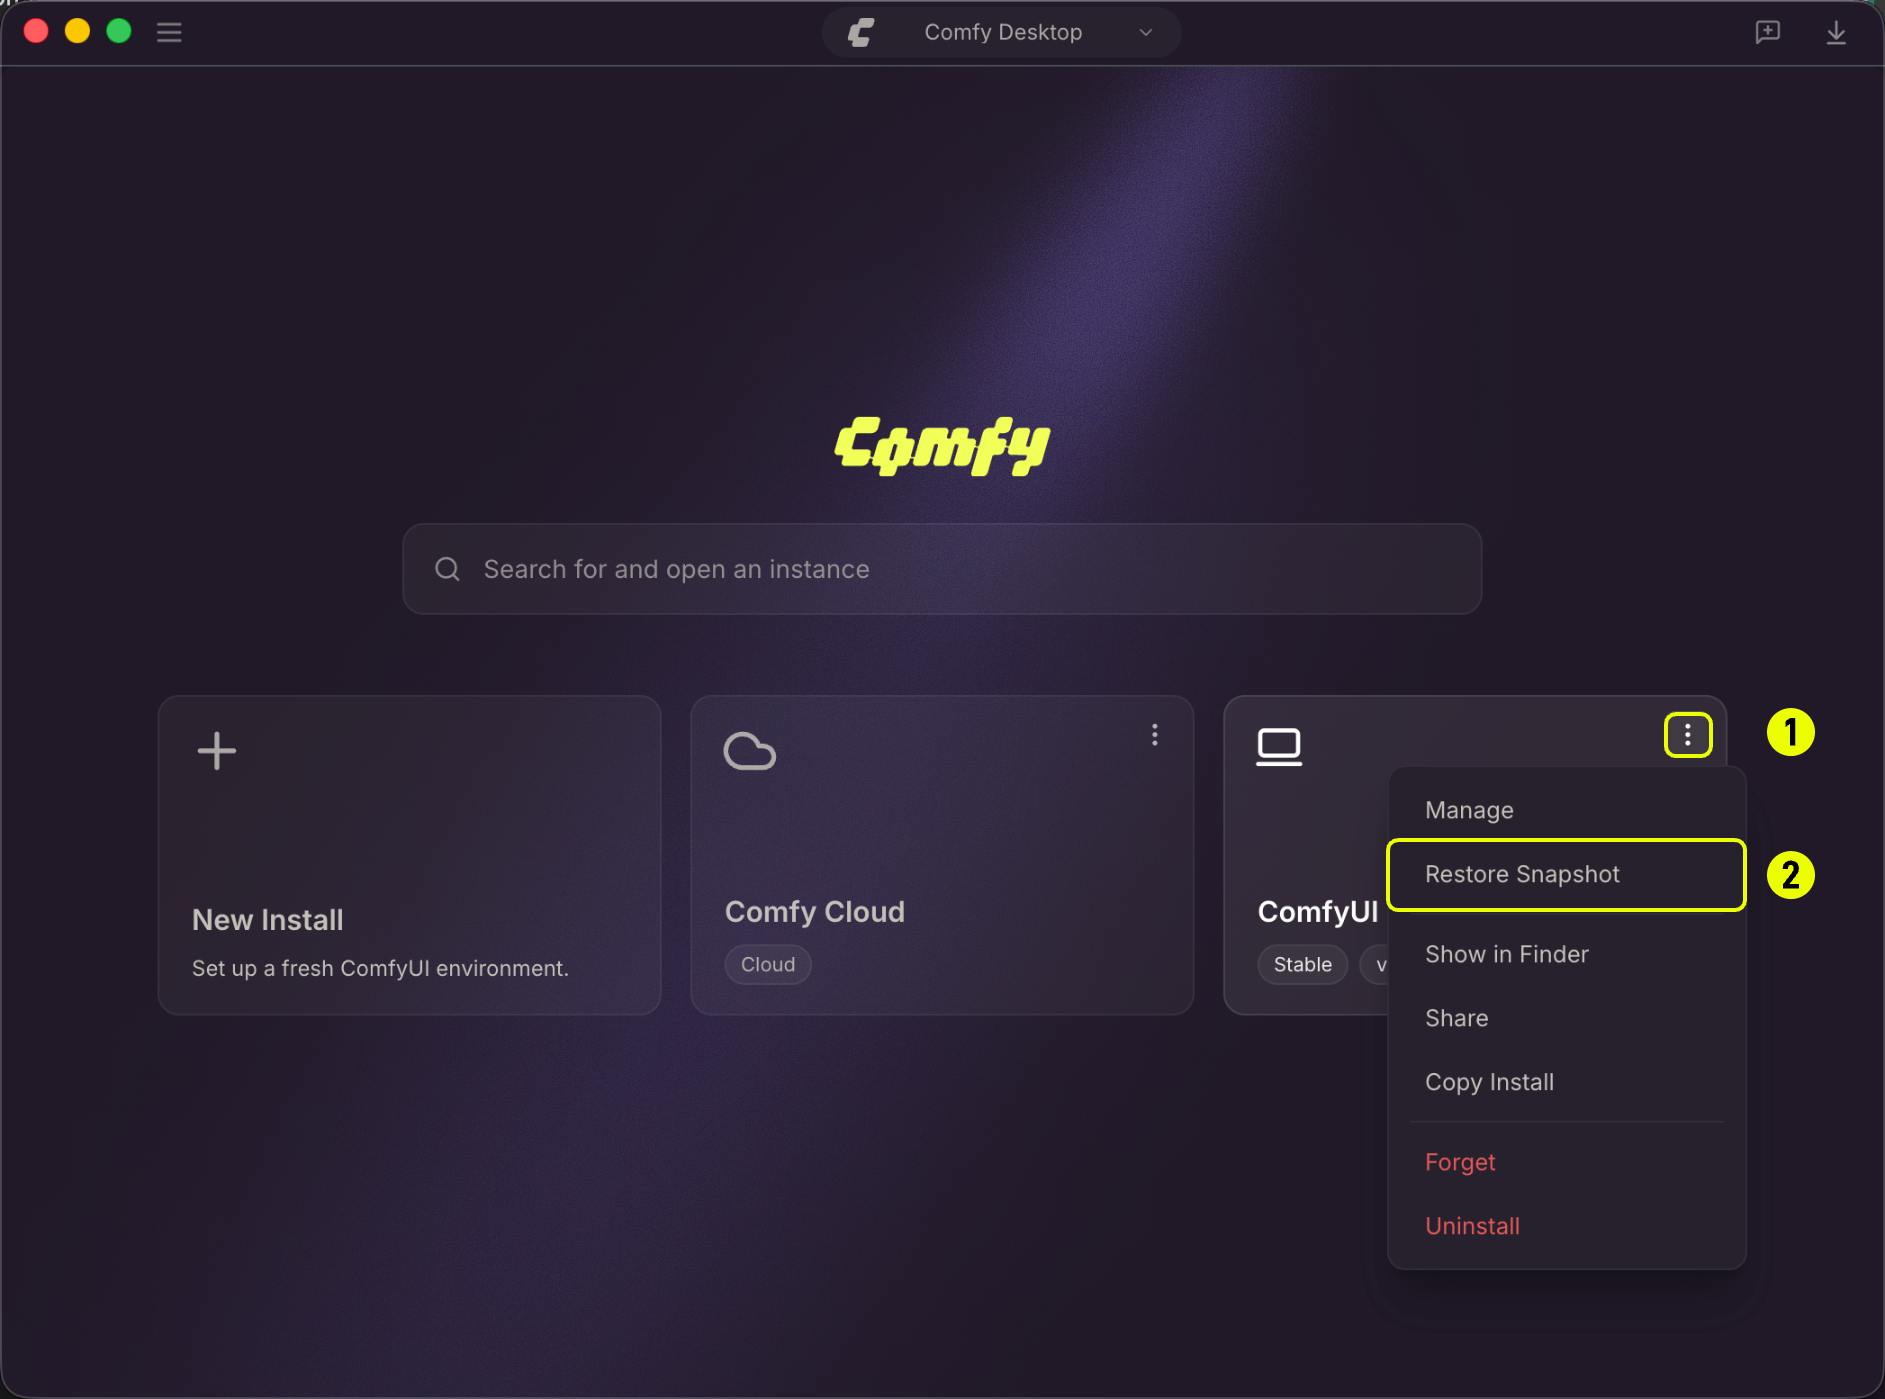Select Show in Finder option

(x=1567, y=954)
